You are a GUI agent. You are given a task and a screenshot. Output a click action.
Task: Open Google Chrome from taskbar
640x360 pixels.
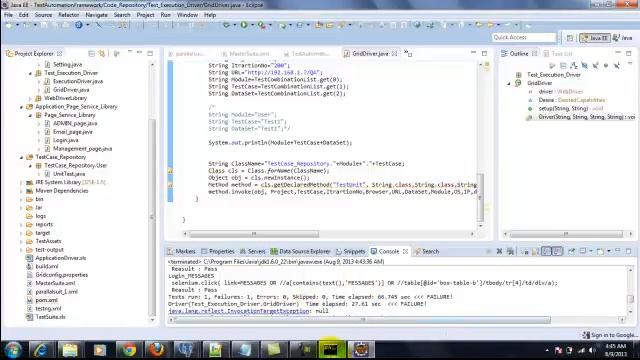[x=129, y=350]
